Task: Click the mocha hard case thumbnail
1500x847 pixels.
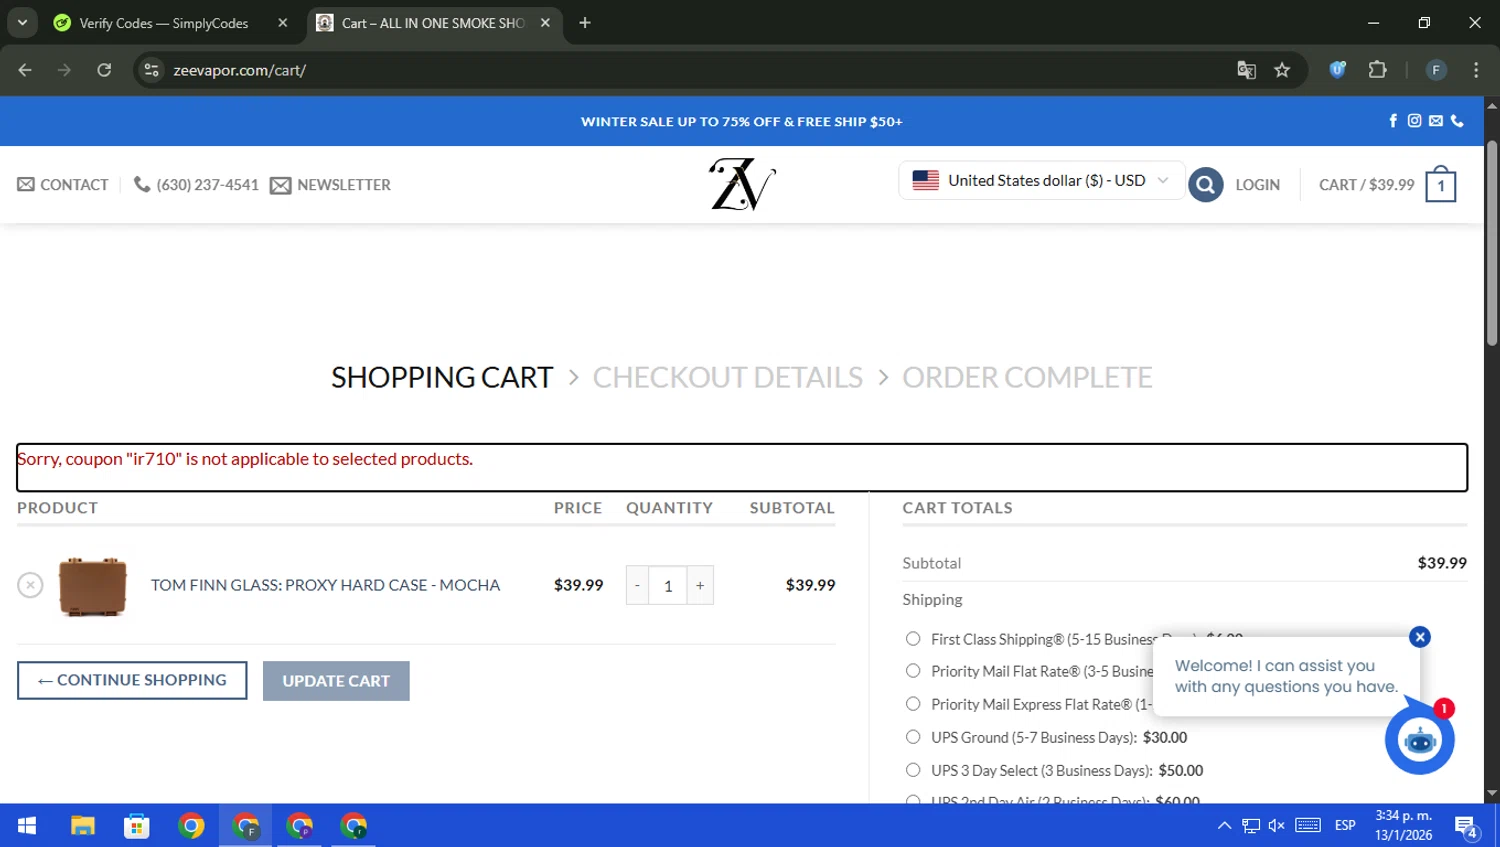Action: (92, 586)
